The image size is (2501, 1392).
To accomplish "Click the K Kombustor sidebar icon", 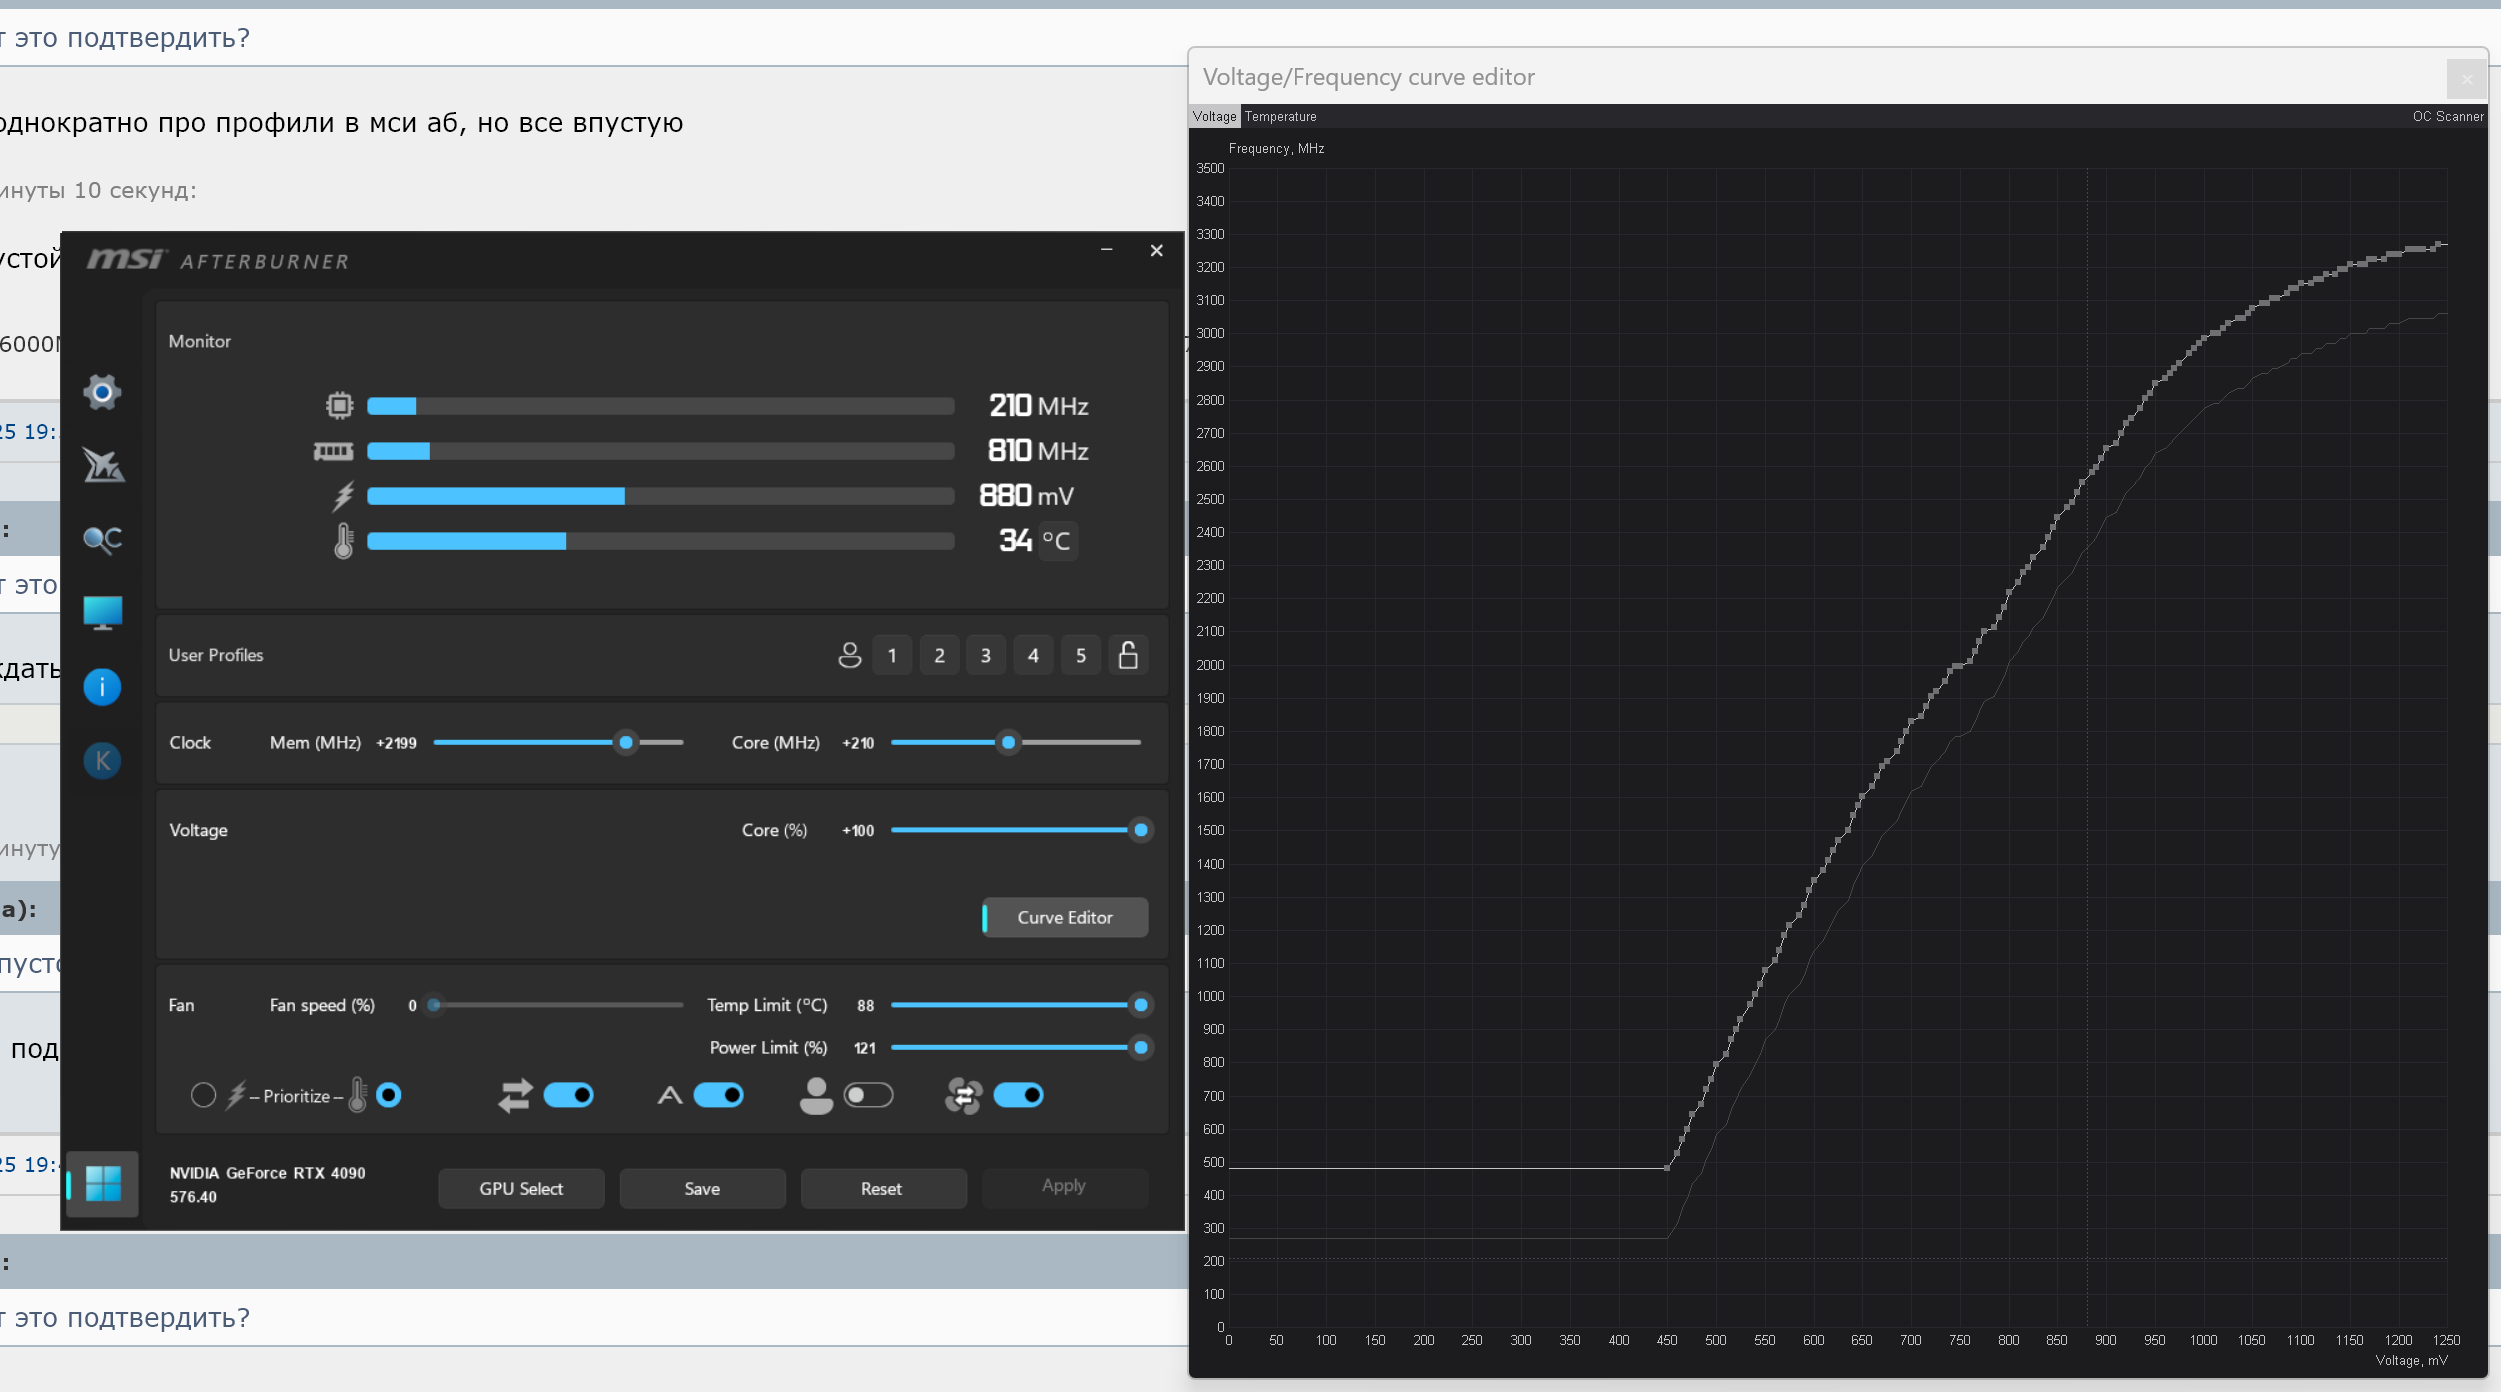I will tap(102, 761).
